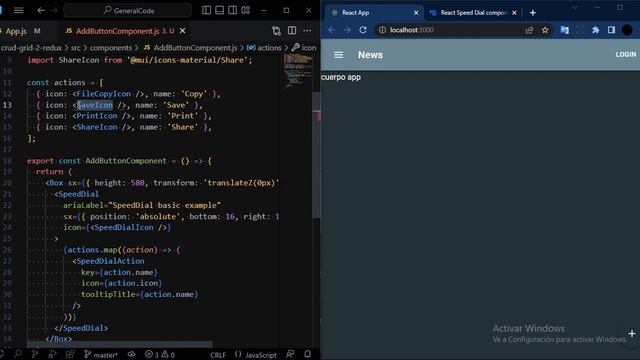Click the SpeedDialAction opening tag

pyautogui.click(x=110, y=261)
